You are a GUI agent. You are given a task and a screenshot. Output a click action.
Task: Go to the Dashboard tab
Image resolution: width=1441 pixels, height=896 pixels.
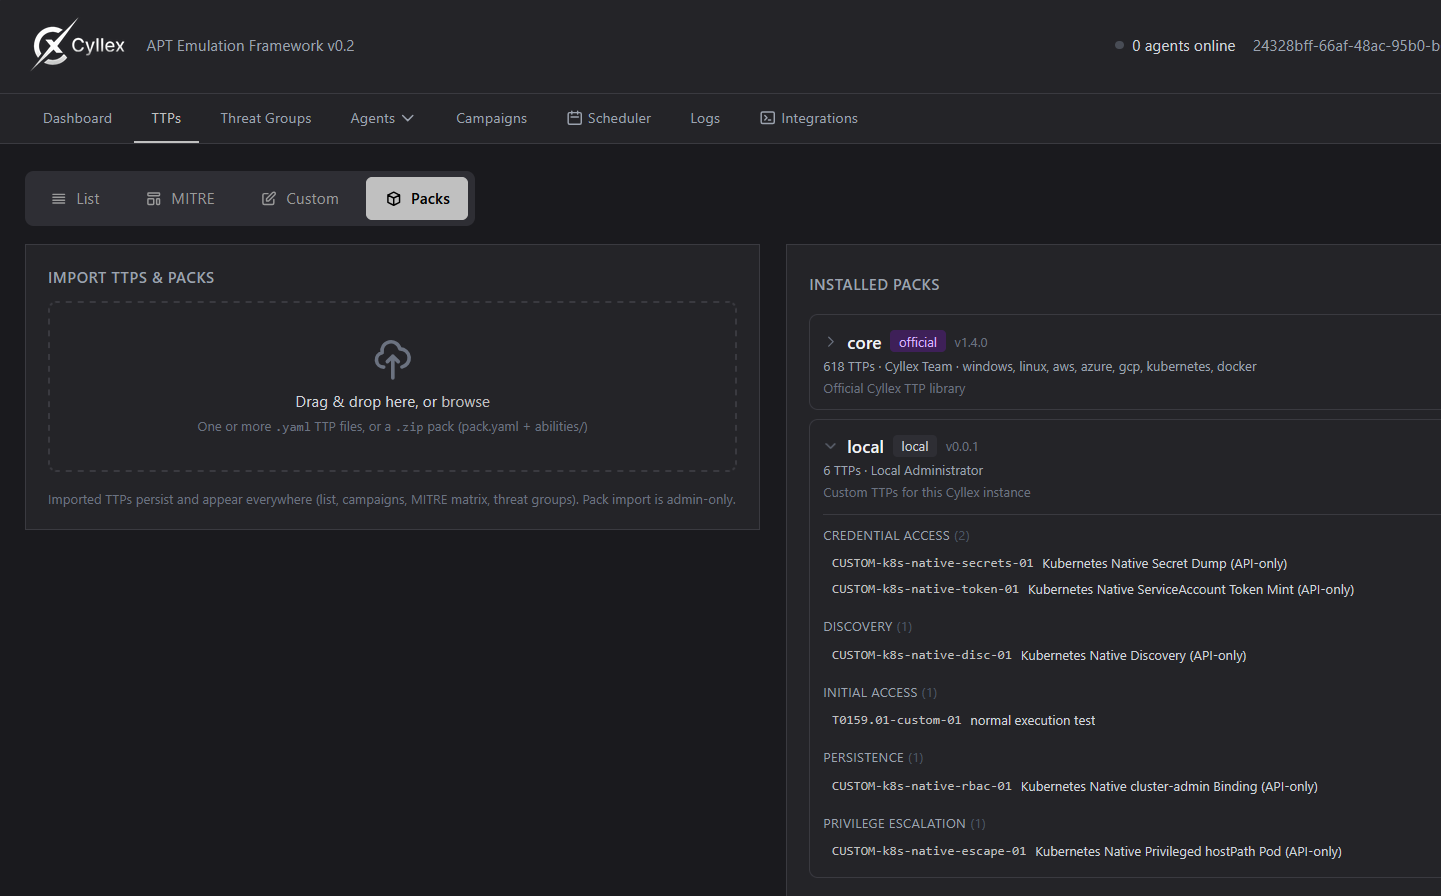(77, 118)
